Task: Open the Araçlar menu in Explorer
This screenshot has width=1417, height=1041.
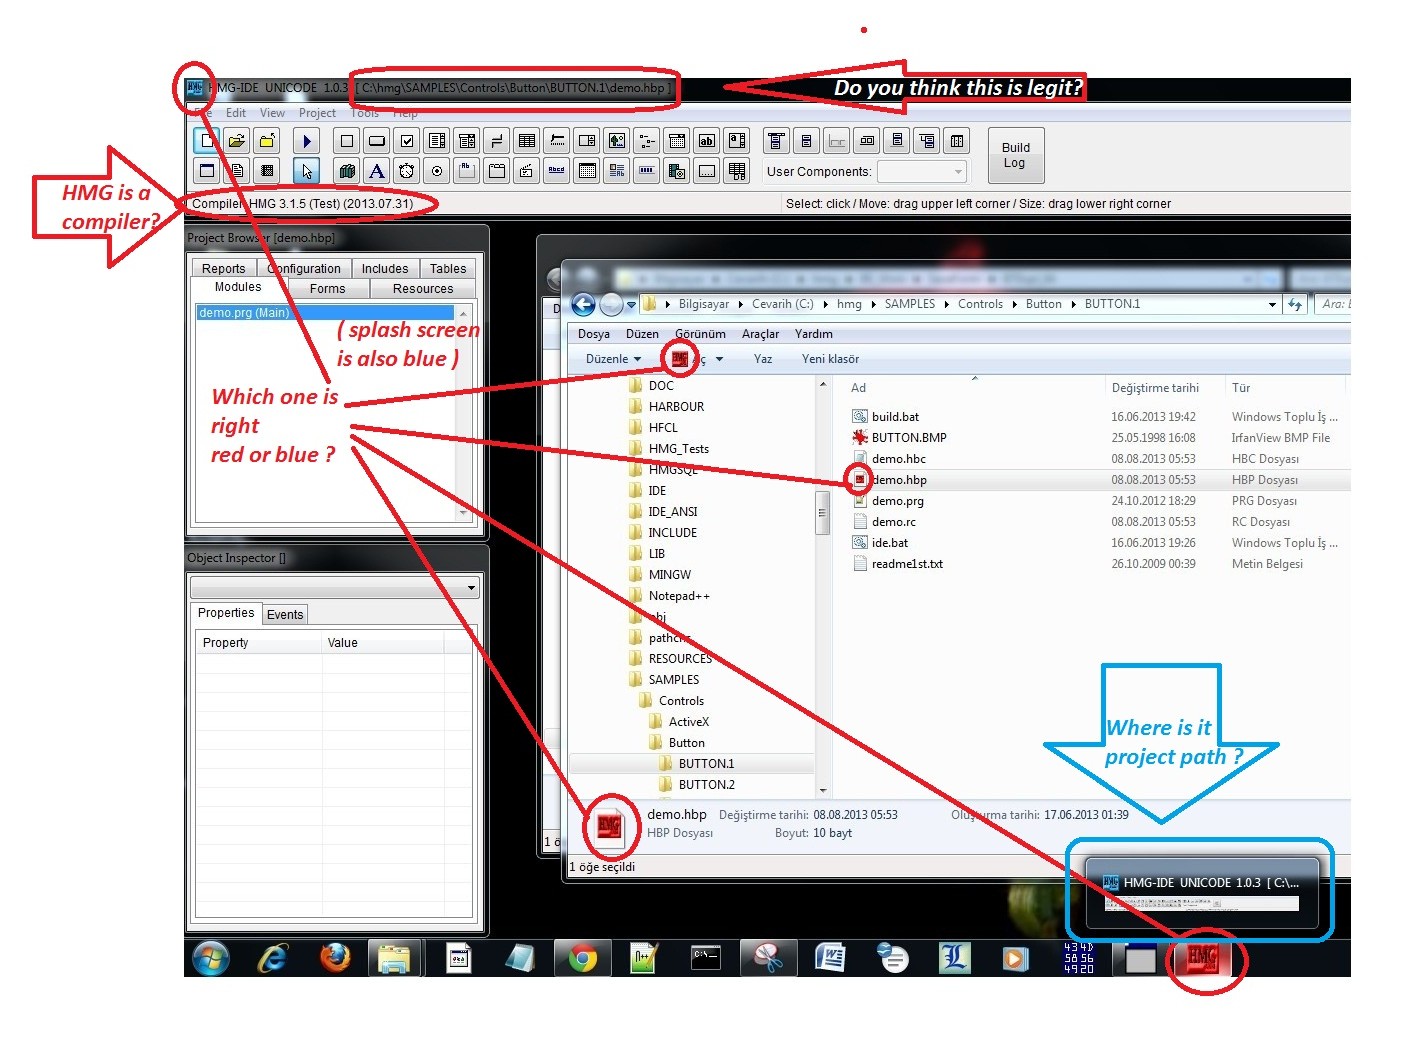Action: click(x=760, y=334)
